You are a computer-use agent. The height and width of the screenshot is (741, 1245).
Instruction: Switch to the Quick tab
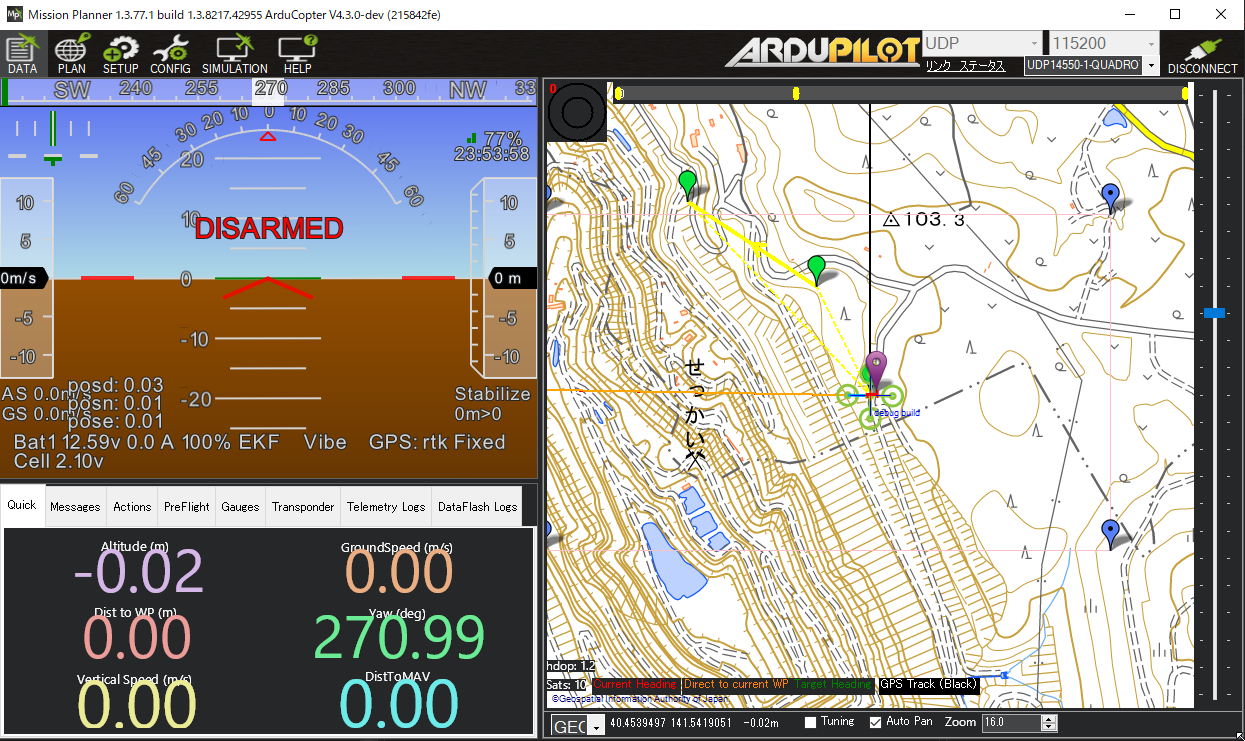pyautogui.click(x=22, y=506)
